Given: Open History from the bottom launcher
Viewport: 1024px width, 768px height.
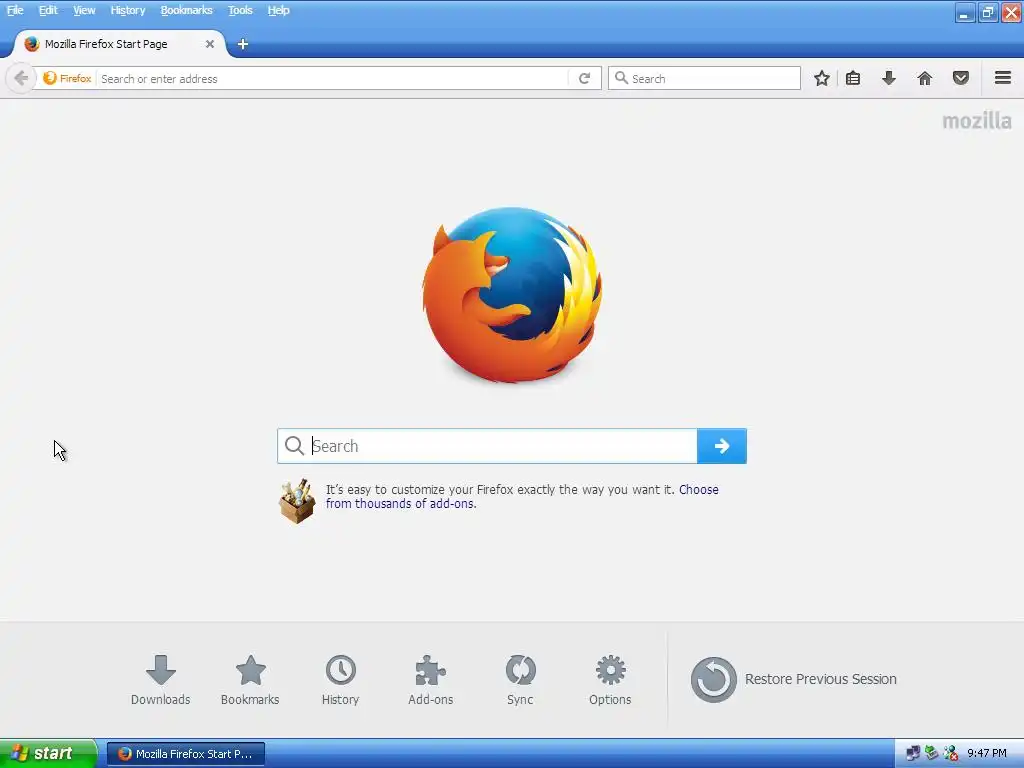Looking at the screenshot, I should [x=340, y=680].
